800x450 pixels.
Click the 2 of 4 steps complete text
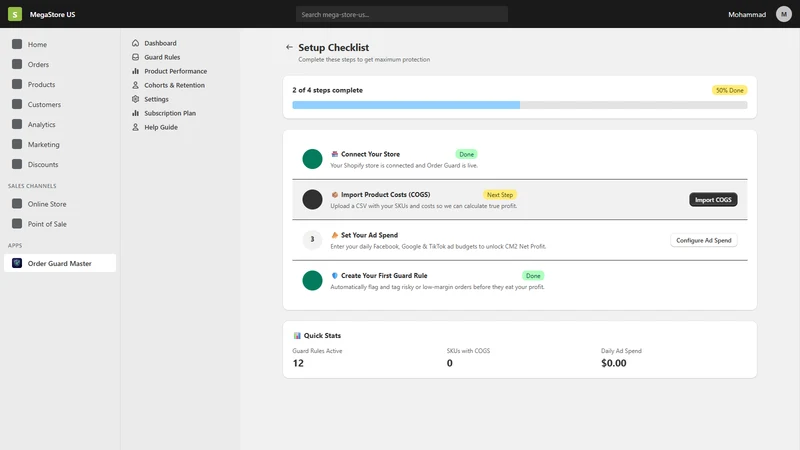click(x=328, y=90)
